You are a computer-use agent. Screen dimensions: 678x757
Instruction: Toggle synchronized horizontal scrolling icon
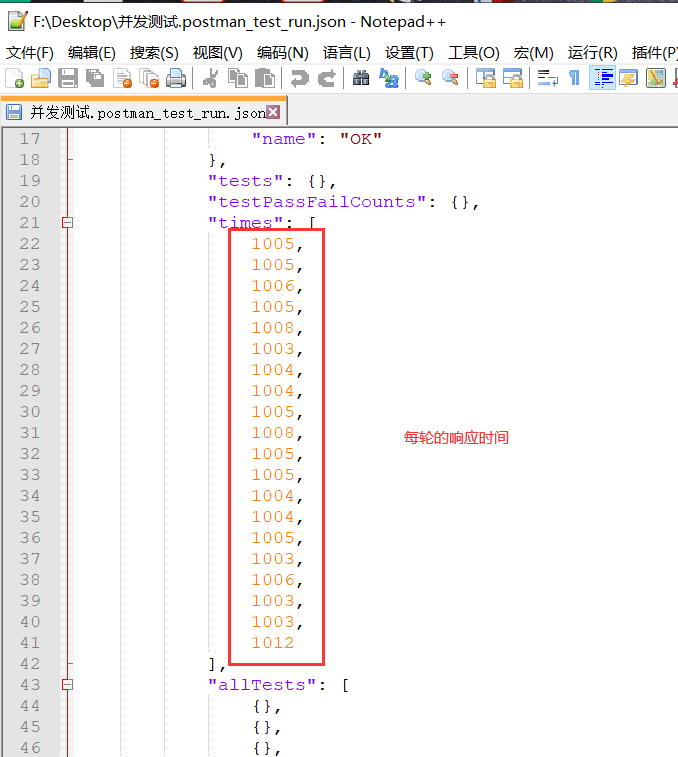512,78
